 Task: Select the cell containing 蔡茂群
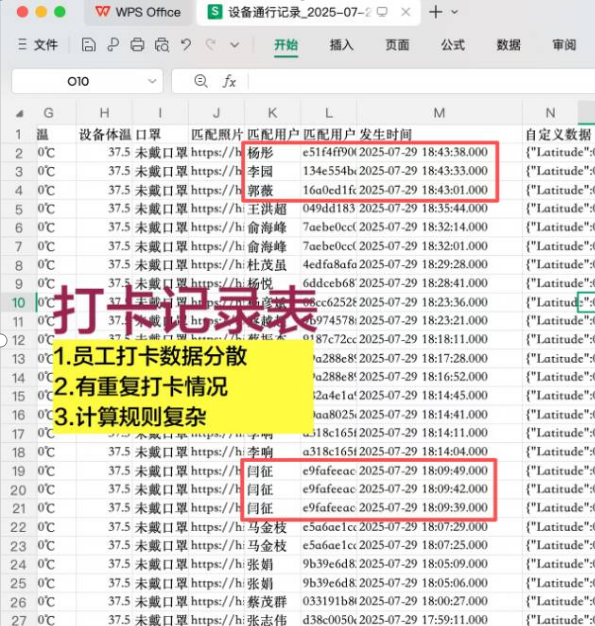(272, 602)
